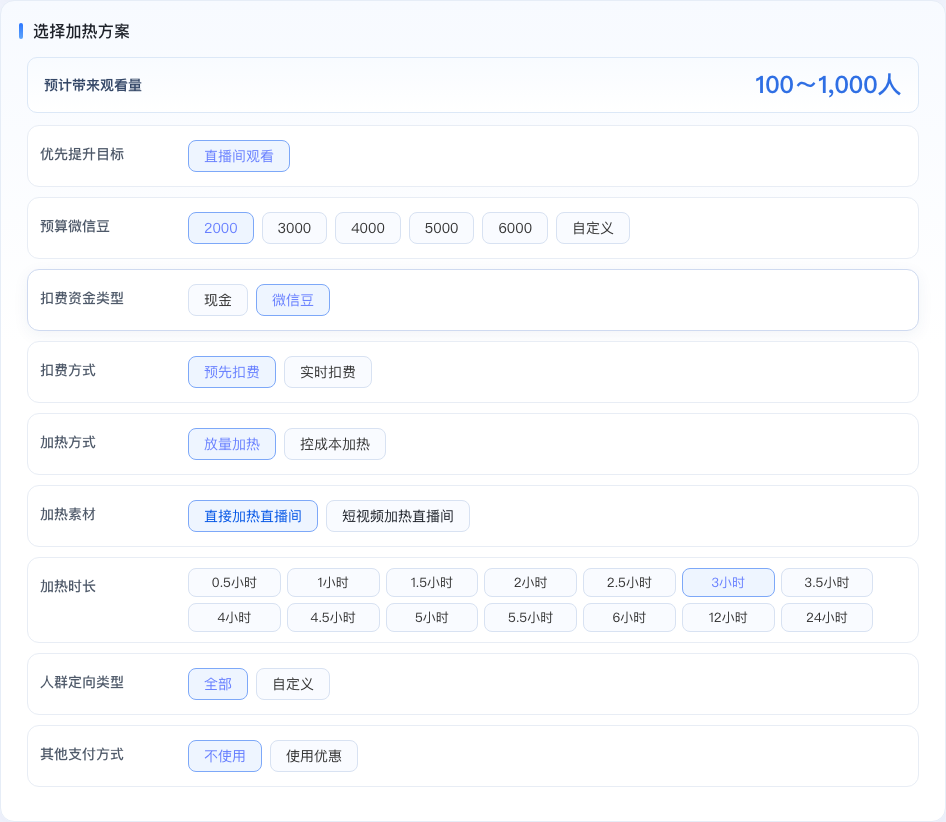Set heating duration to 5小时
The width and height of the screenshot is (946, 822).
[432, 617]
